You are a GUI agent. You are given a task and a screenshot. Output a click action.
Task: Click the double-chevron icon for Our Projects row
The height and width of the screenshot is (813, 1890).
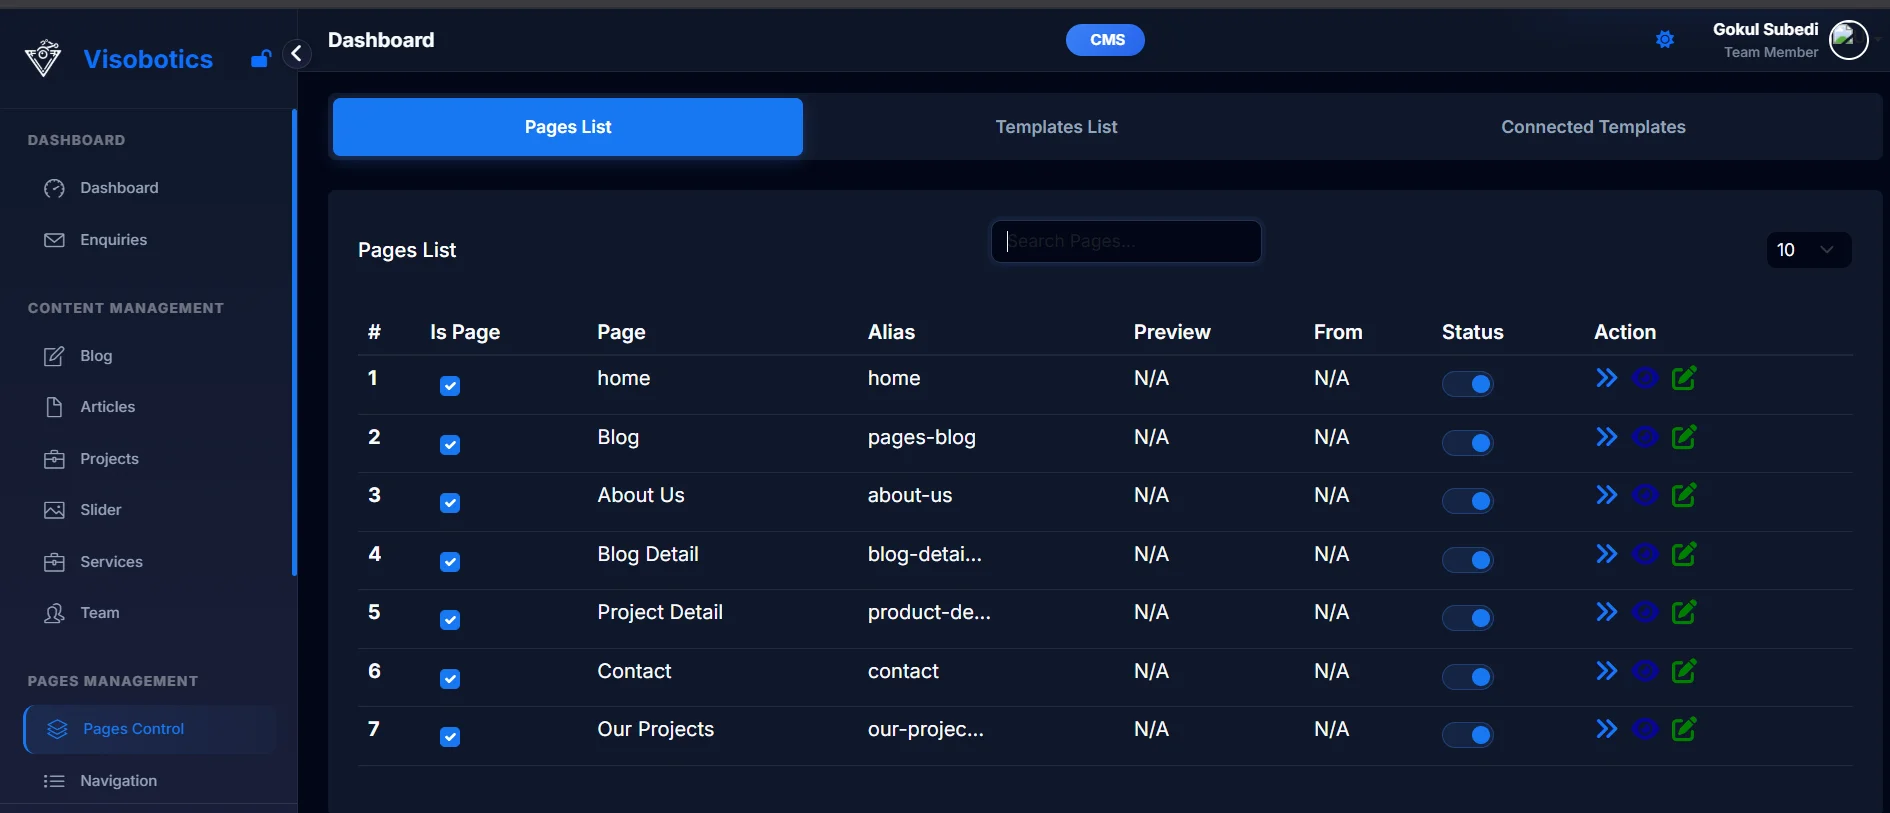pyautogui.click(x=1606, y=729)
